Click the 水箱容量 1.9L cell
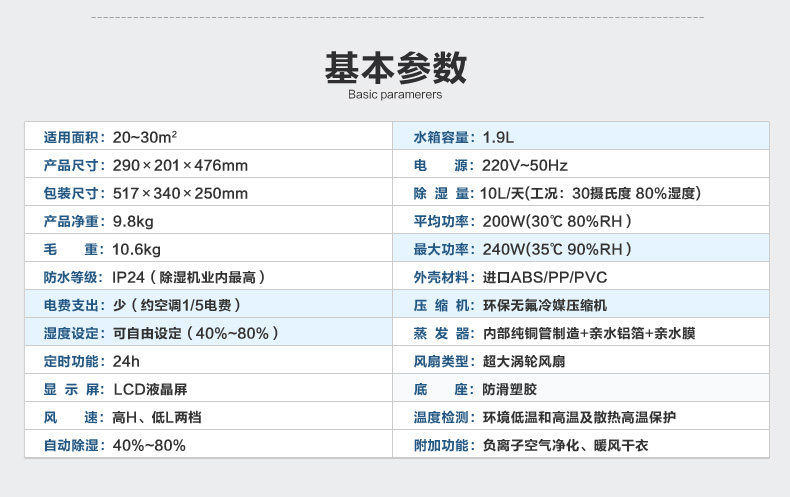The width and height of the screenshot is (790, 497). pyautogui.click(x=580, y=137)
